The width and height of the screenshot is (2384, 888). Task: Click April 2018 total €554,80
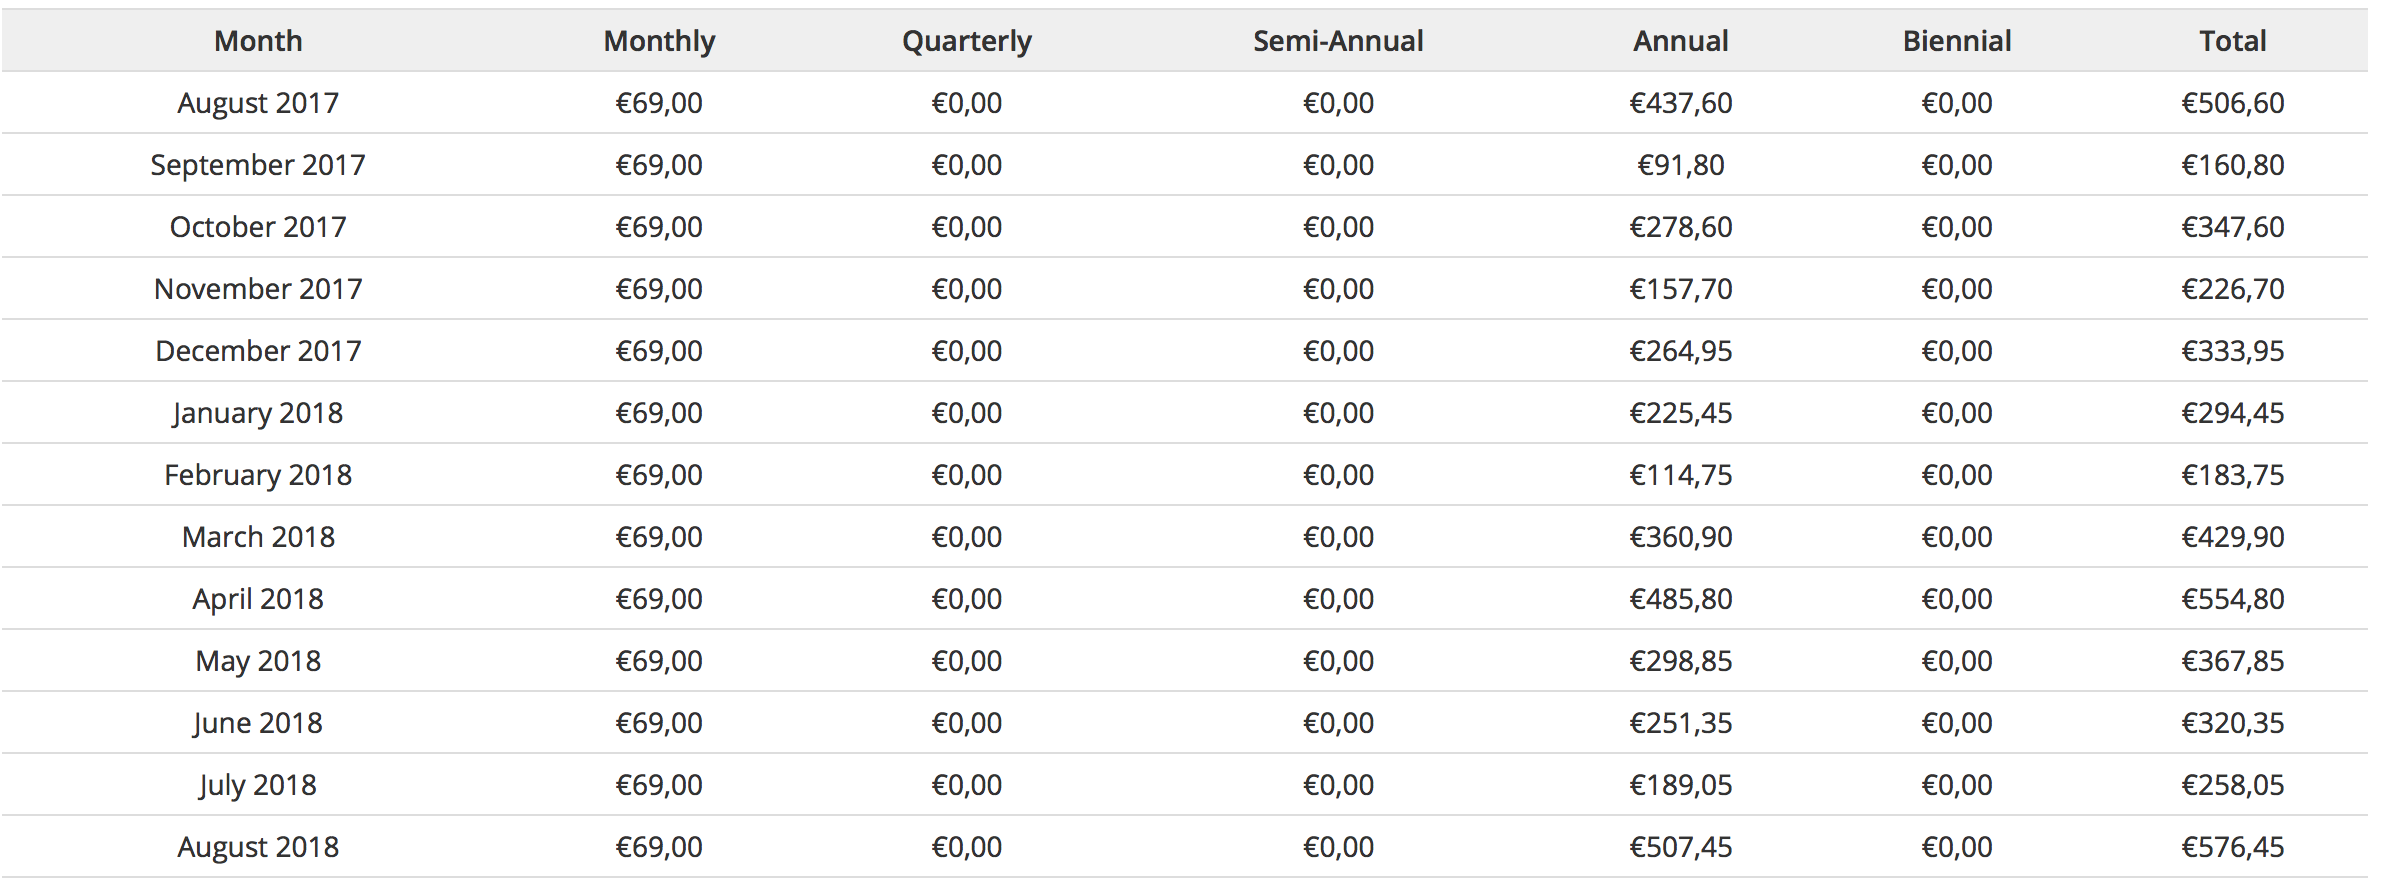pos(2233,599)
